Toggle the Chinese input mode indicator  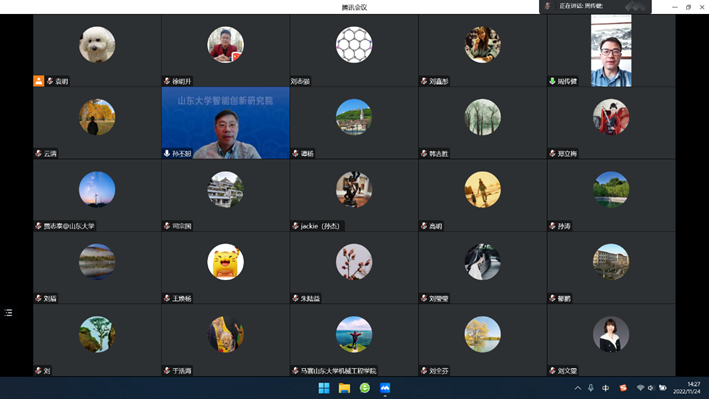point(605,388)
